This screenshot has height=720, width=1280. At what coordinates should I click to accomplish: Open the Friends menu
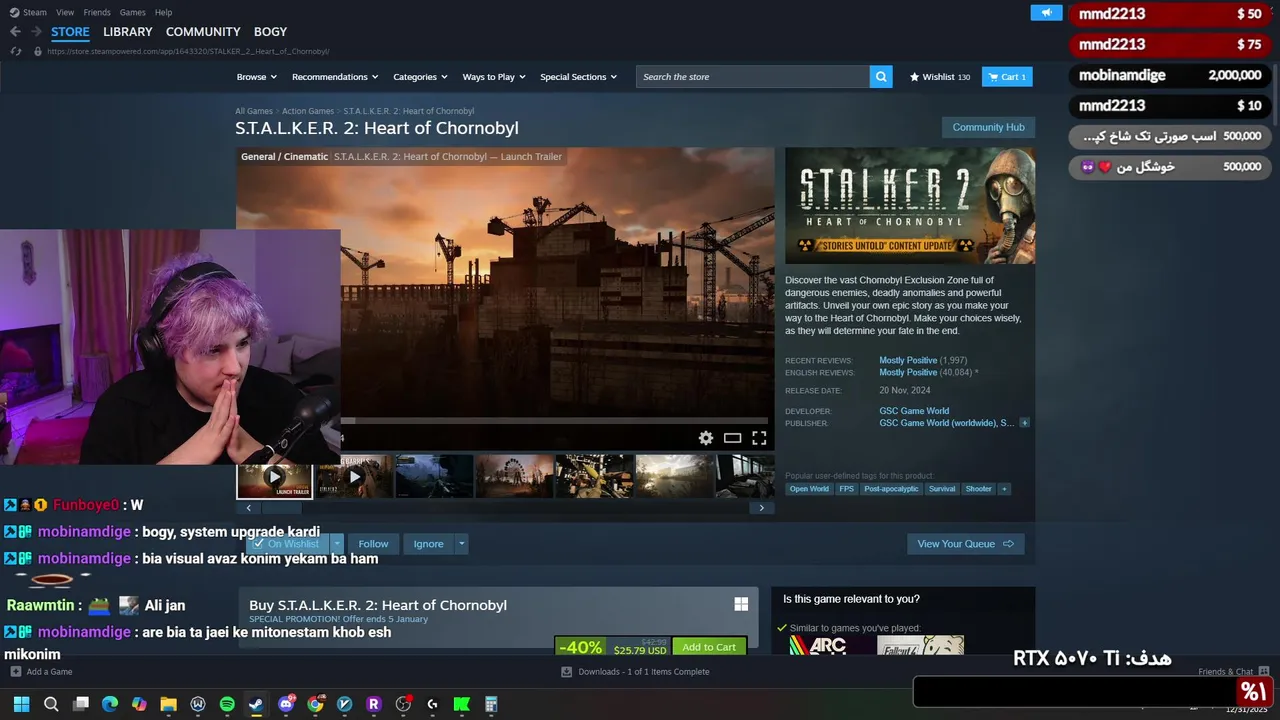click(97, 12)
